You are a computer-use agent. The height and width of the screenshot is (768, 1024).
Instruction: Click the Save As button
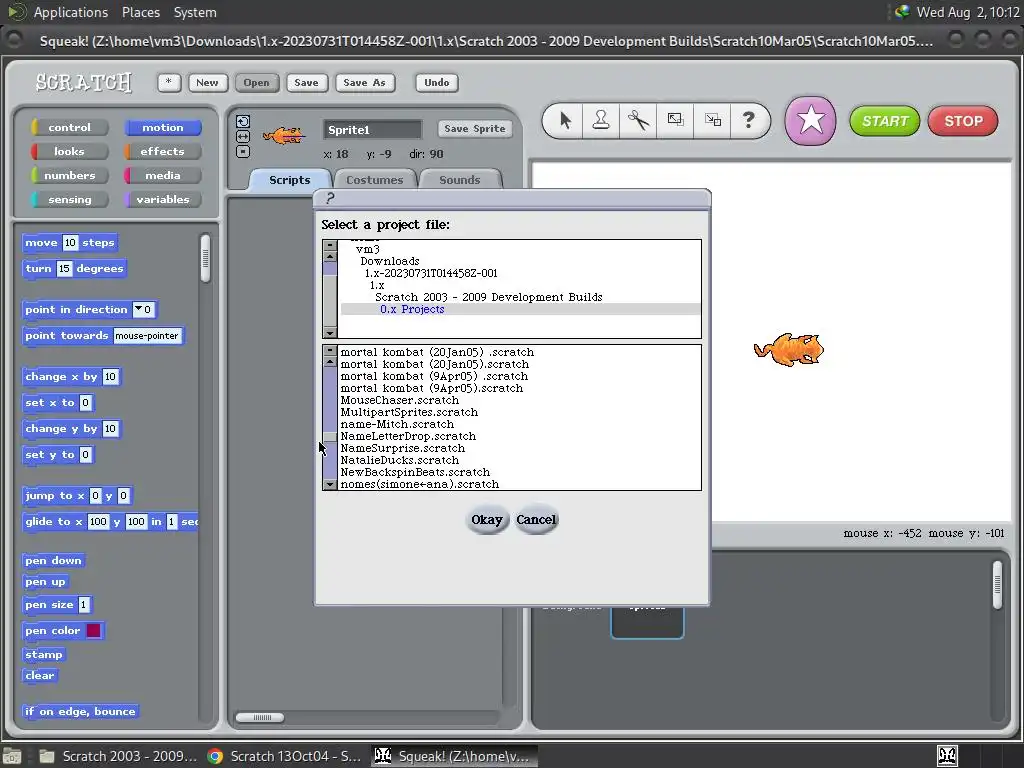364,82
